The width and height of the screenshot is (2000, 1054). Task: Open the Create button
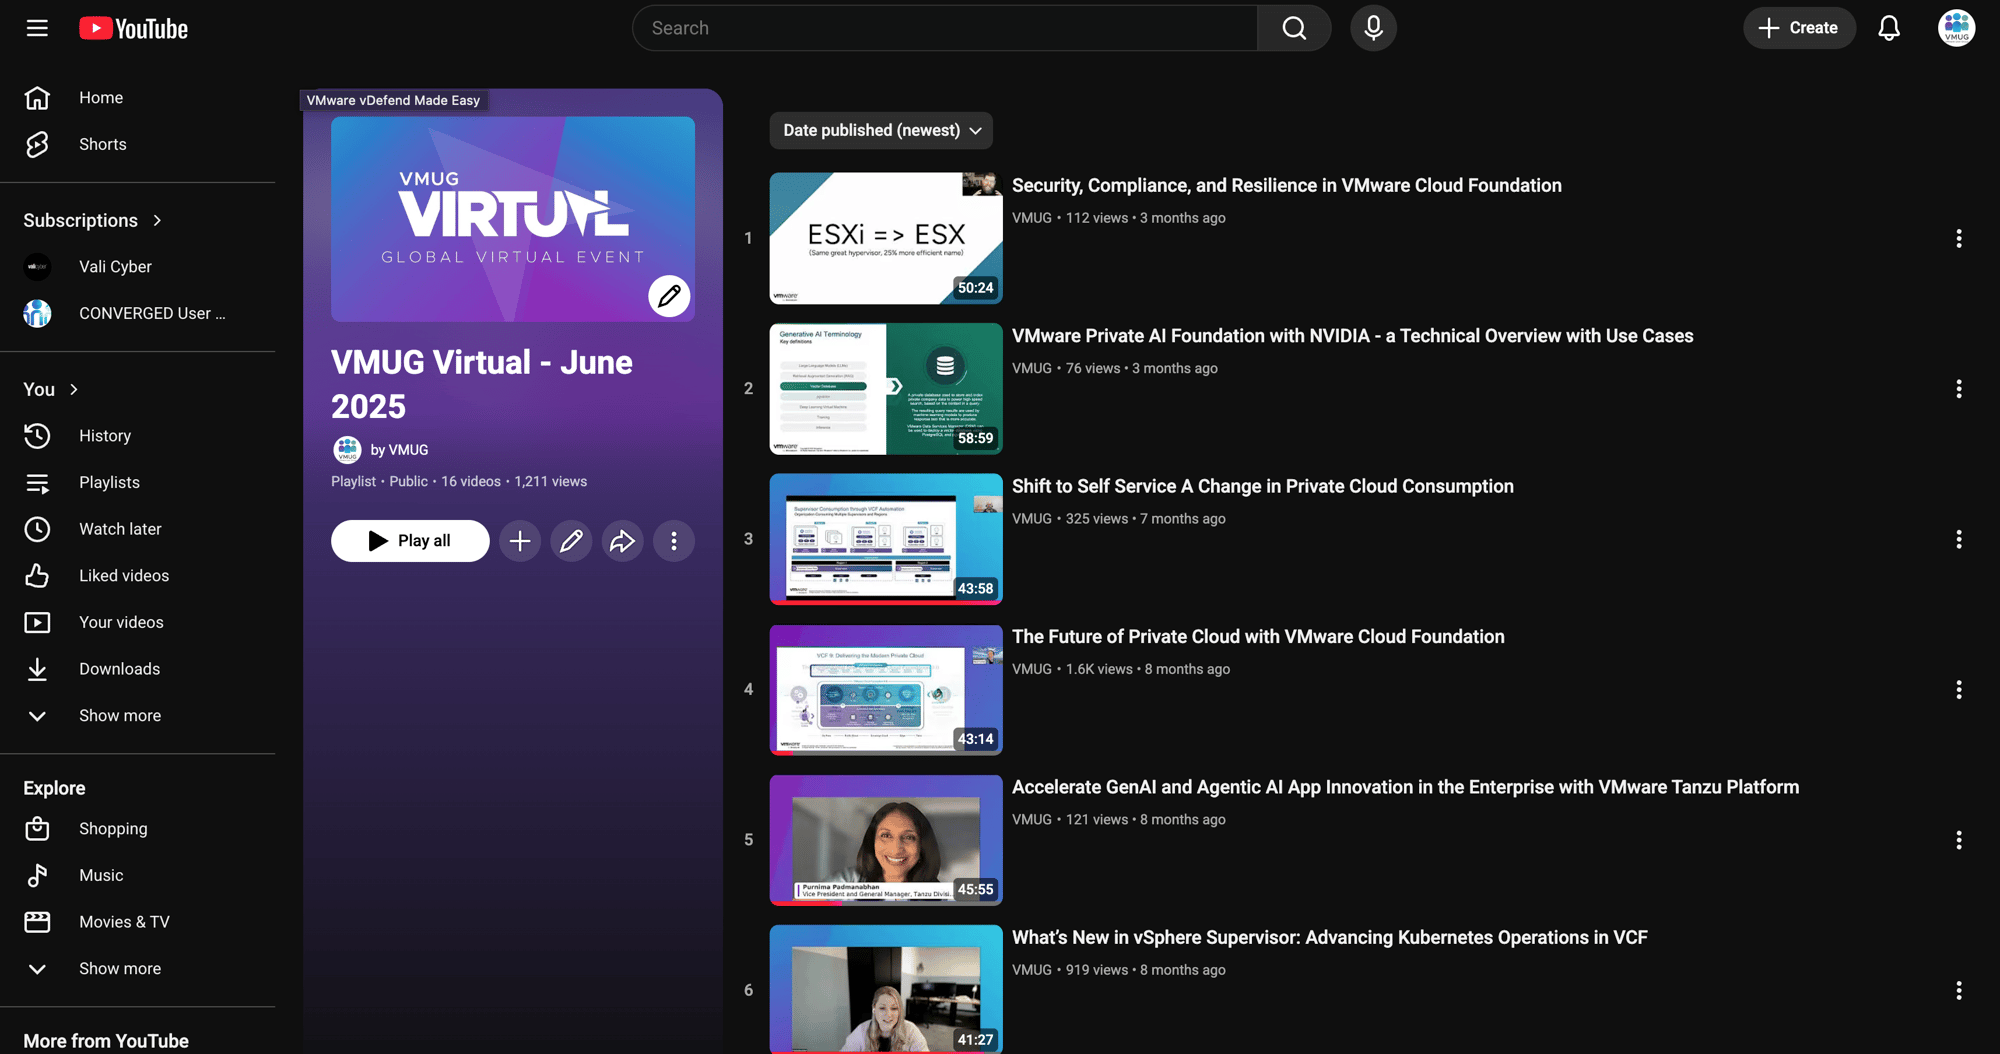1799,28
